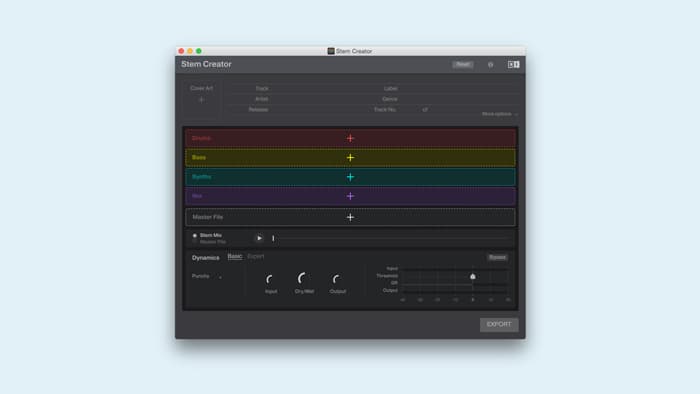The image size is (700, 394).
Task: Switch to the Expert dynamics tab
Action: pyautogui.click(x=256, y=256)
